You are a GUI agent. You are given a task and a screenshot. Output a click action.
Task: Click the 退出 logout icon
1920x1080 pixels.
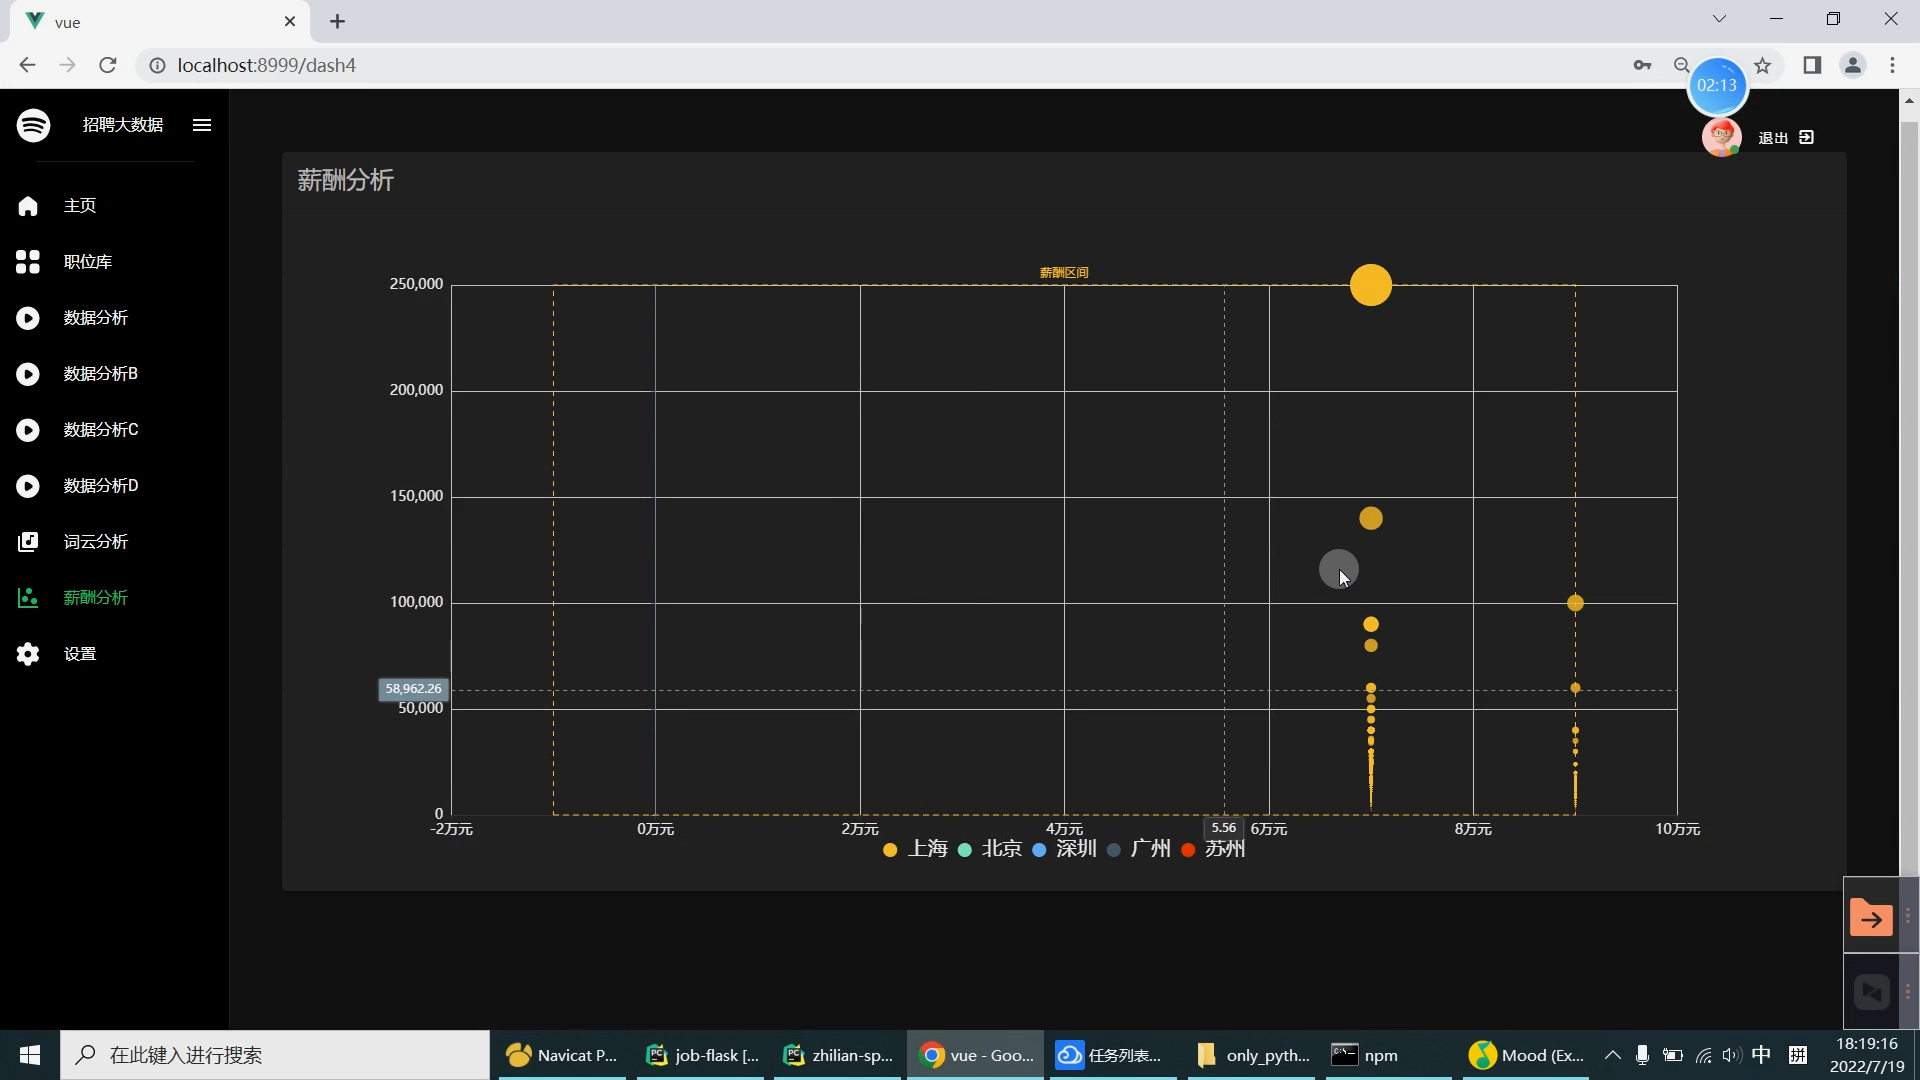1806,137
